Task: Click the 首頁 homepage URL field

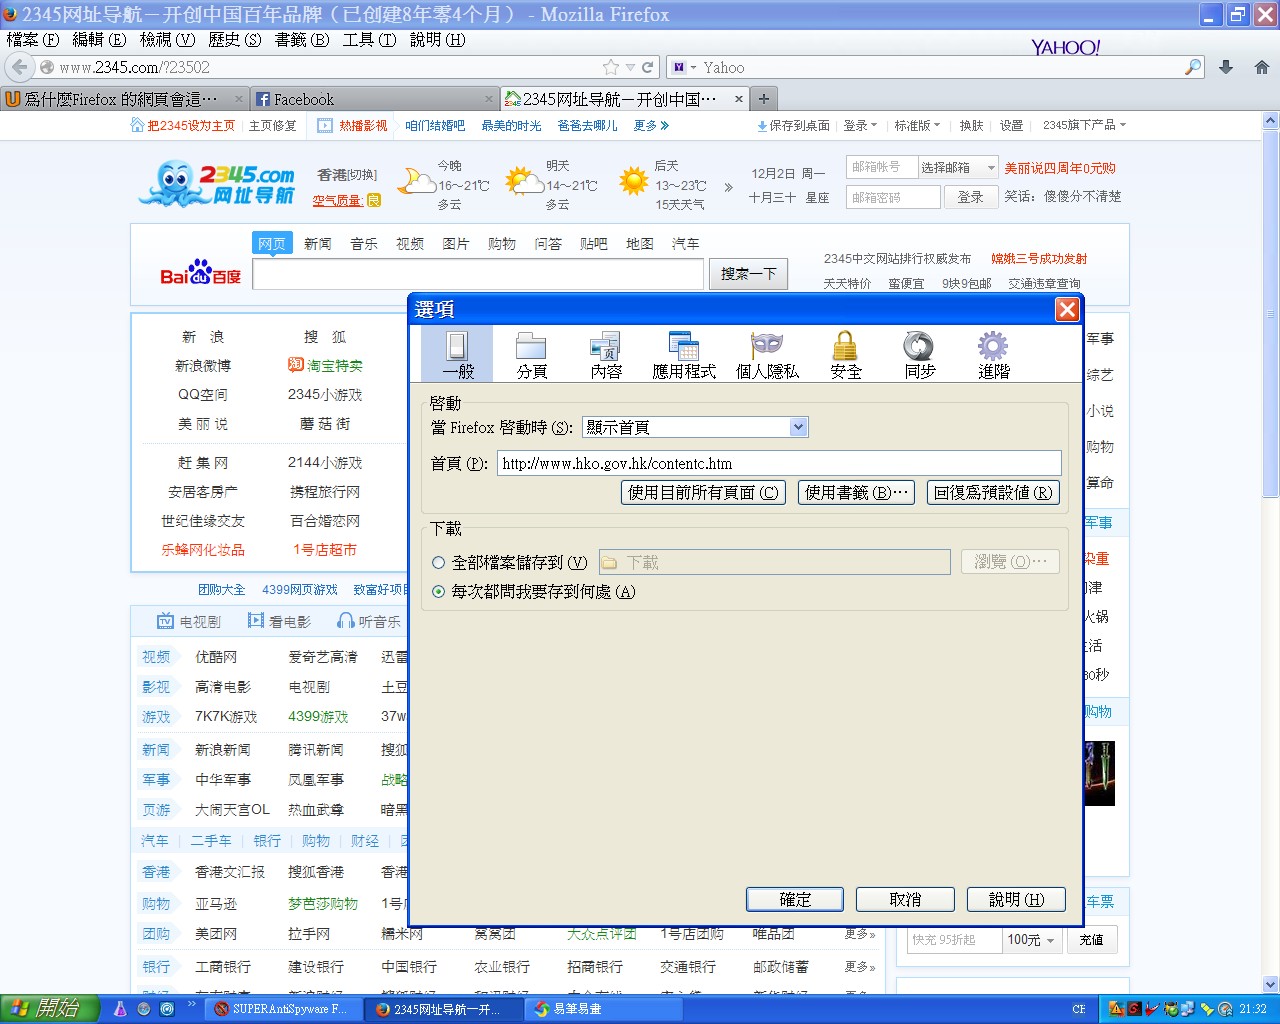Action: point(778,463)
